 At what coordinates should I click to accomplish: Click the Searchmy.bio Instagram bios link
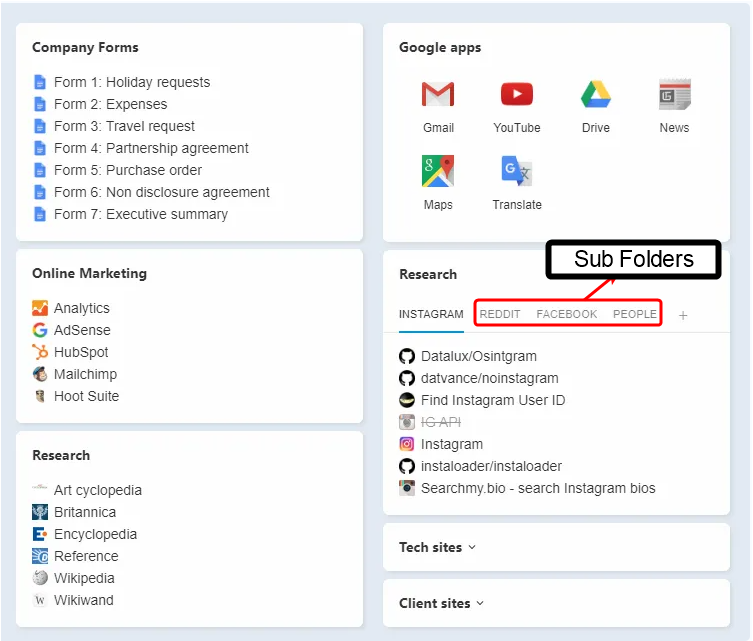click(x=538, y=488)
